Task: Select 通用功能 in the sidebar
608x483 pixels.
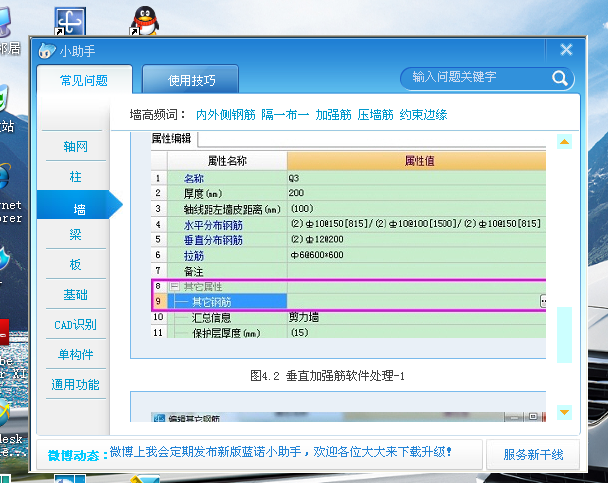Action: [75, 385]
